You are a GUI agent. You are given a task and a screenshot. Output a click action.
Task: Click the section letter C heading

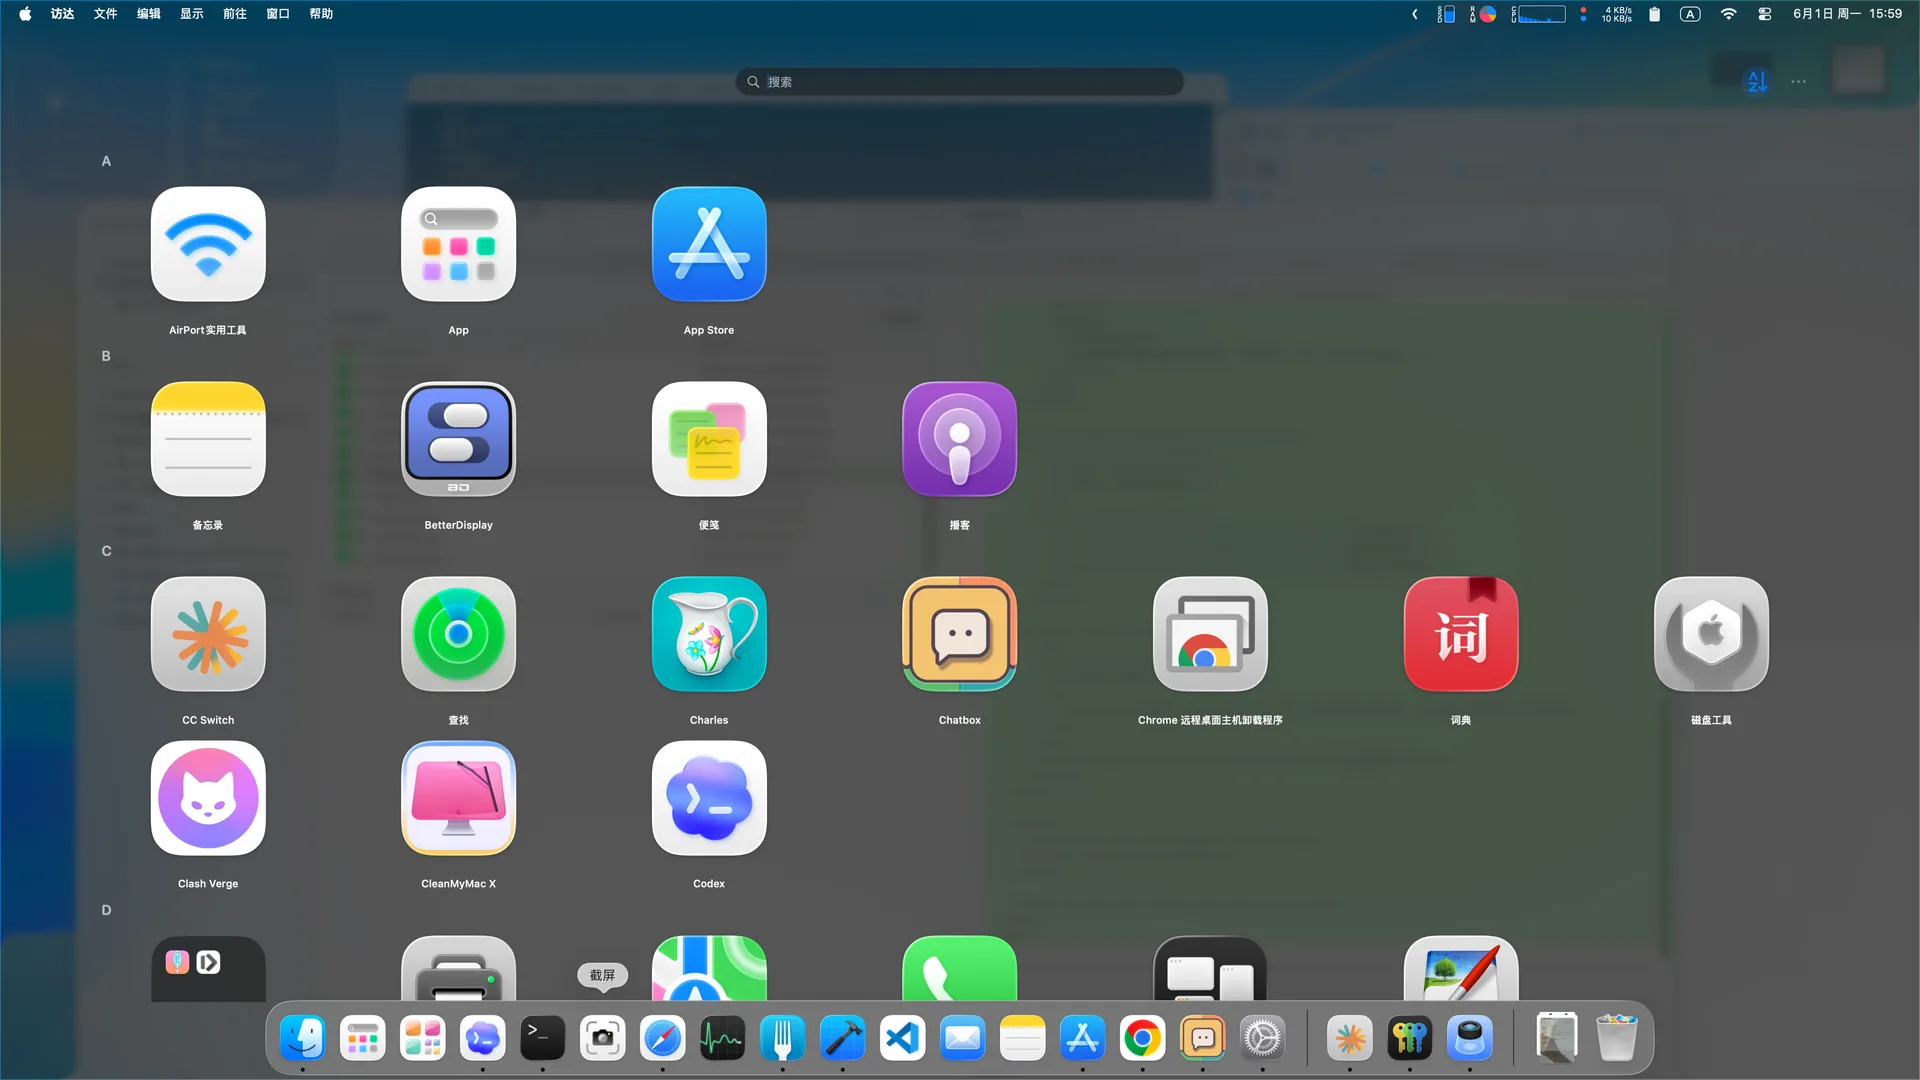[x=106, y=550]
